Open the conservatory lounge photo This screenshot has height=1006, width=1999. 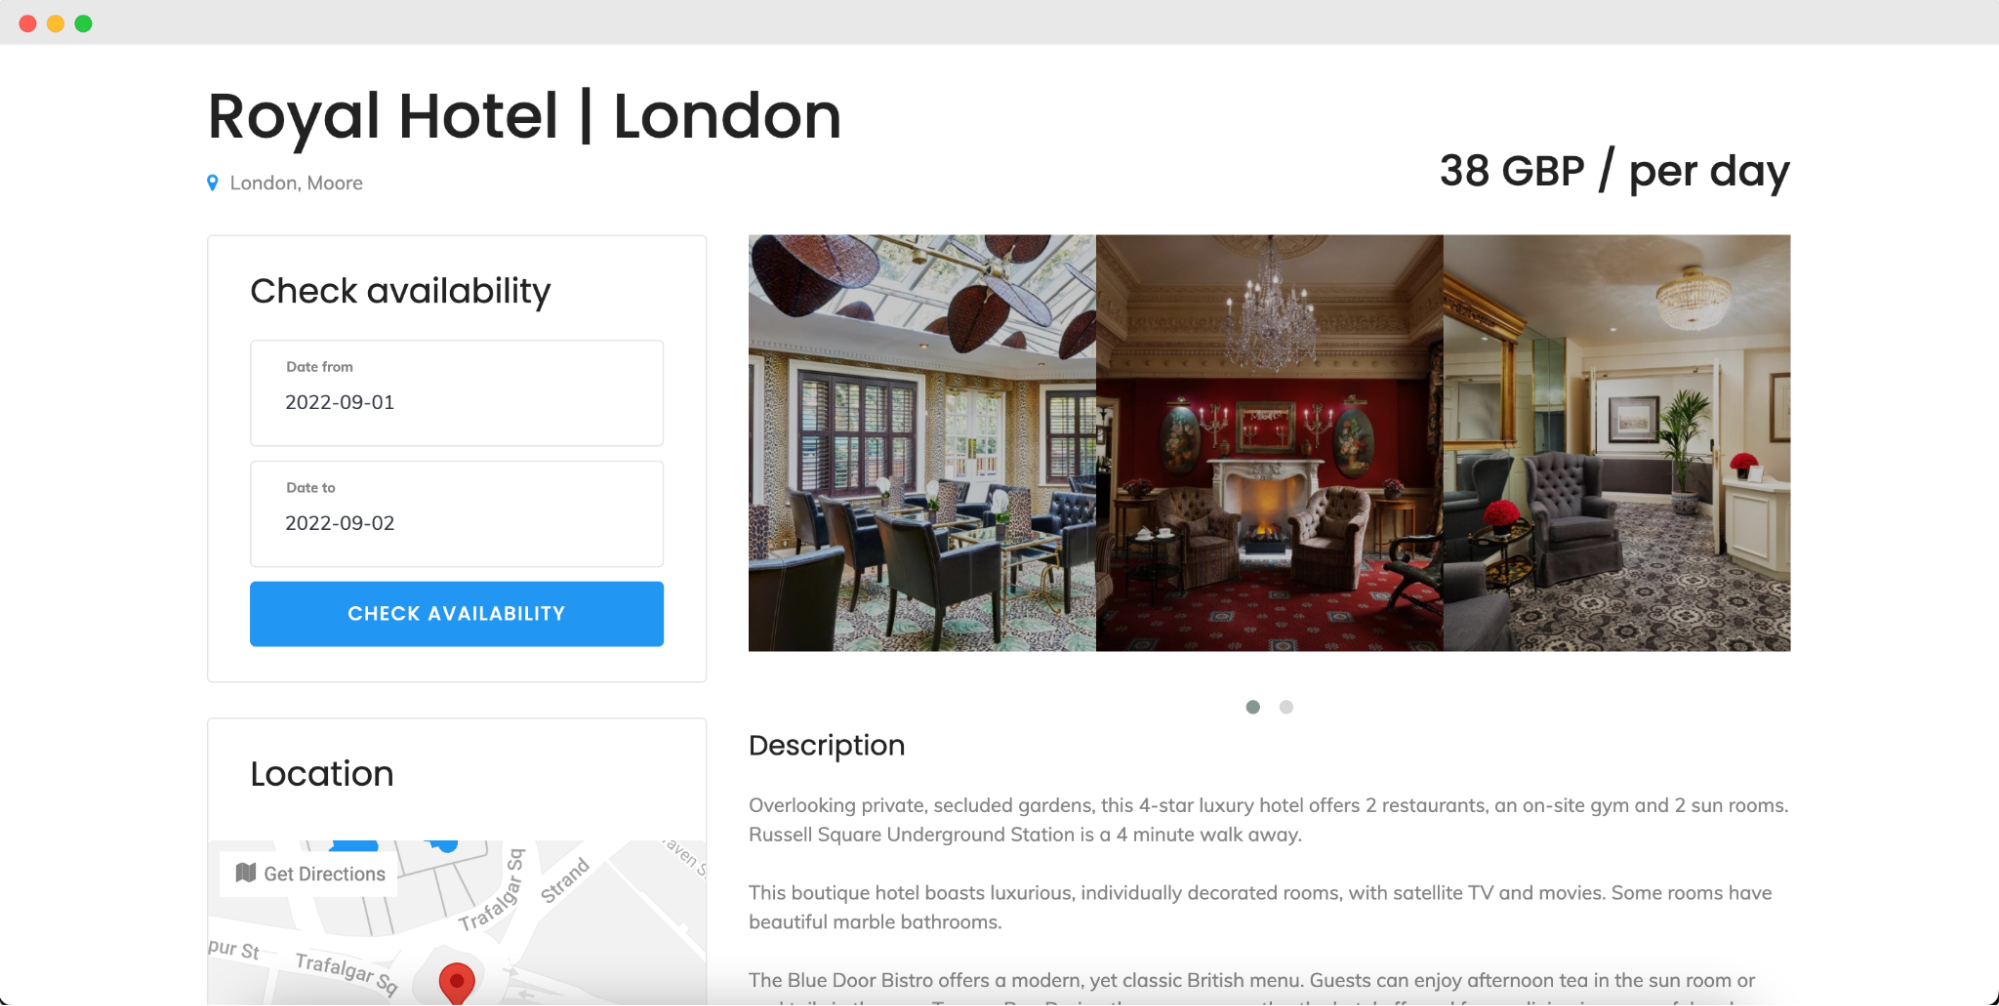[922, 443]
